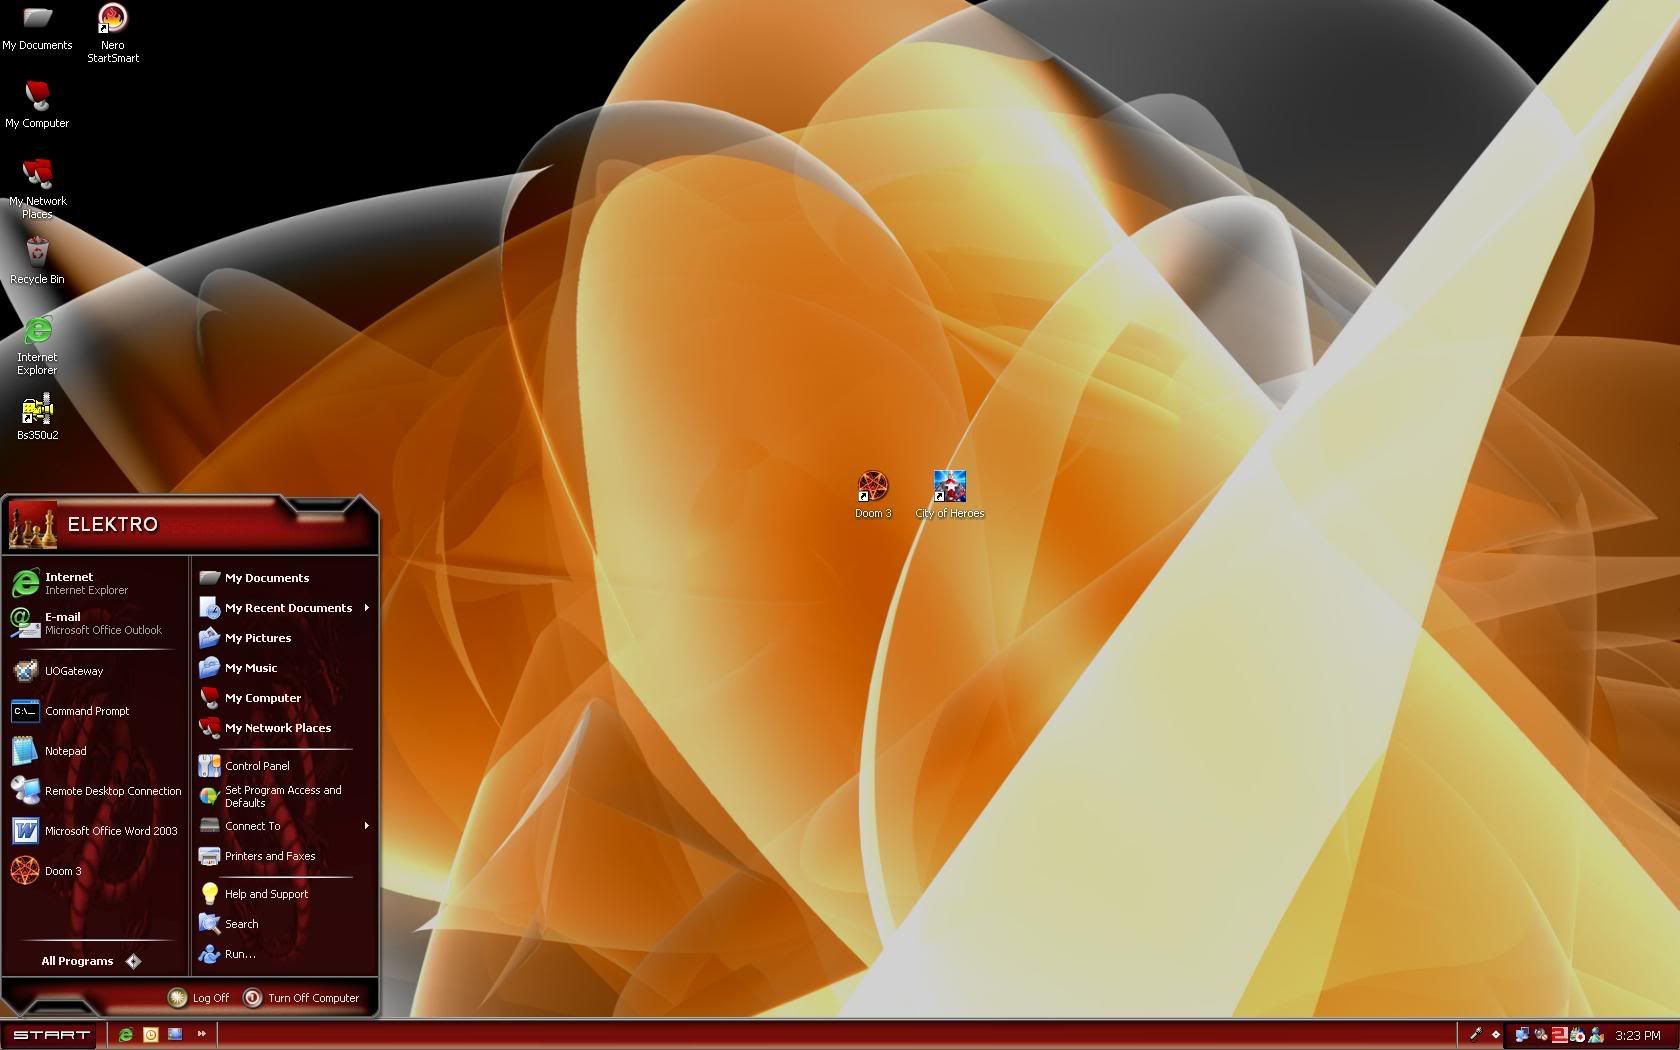Open Search from Start menu
Screen dimensions: 1680x1050
[284, 924]
